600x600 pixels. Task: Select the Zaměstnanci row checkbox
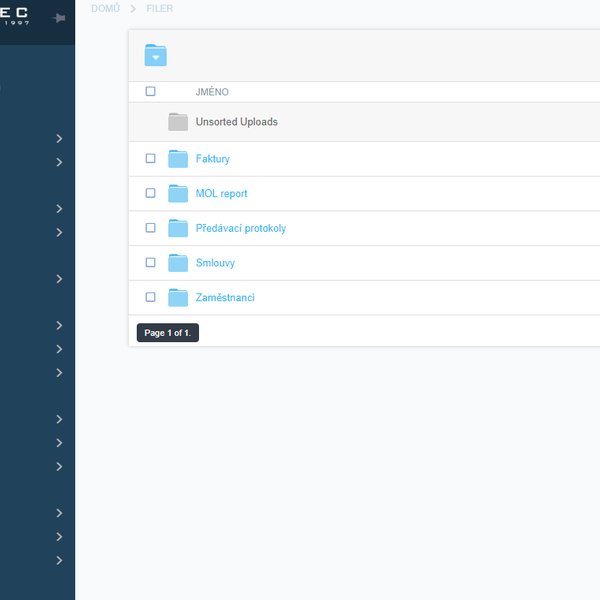150,298
